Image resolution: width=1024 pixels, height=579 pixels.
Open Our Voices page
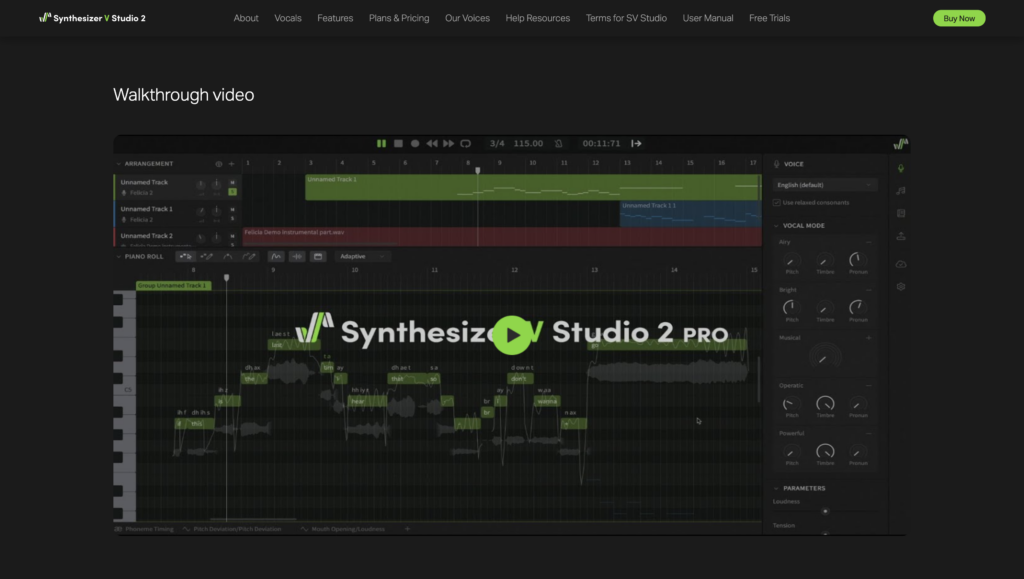point(468,18)
